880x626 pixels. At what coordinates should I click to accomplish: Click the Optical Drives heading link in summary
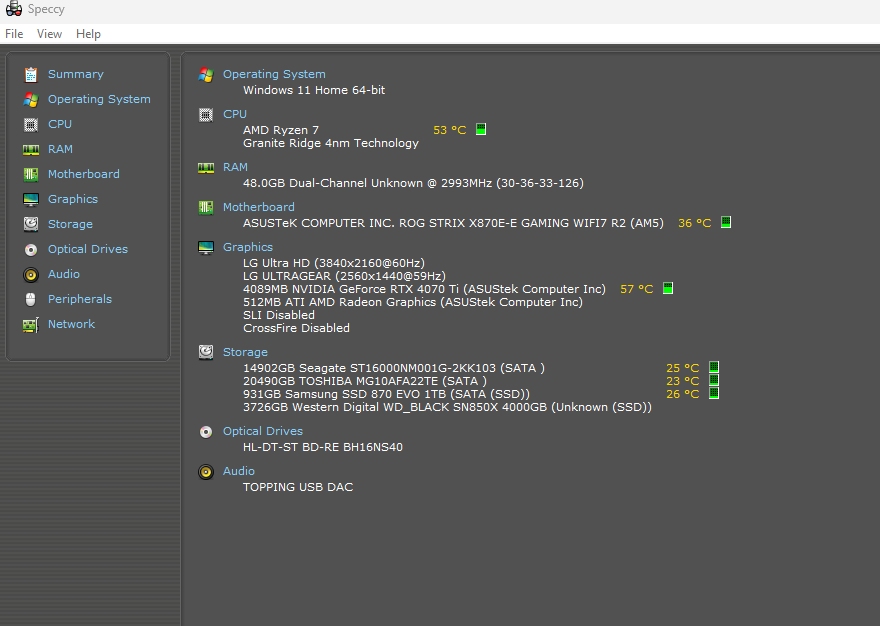pos(263,431)
